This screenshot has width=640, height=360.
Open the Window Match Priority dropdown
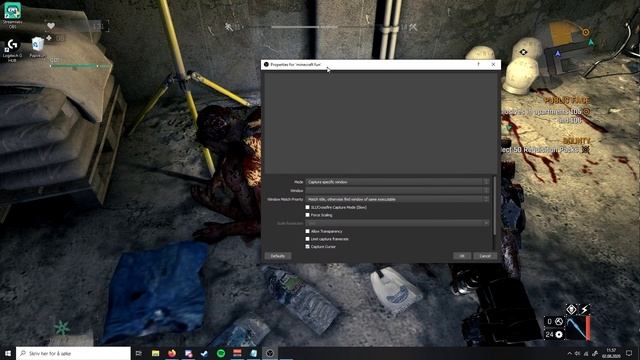[397, 199]
